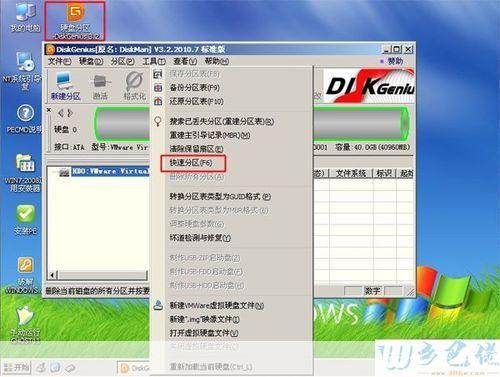Screen dimensions: 500x377
Task: Choose 新建.img映像文件 entry
Action: point(204,319)
